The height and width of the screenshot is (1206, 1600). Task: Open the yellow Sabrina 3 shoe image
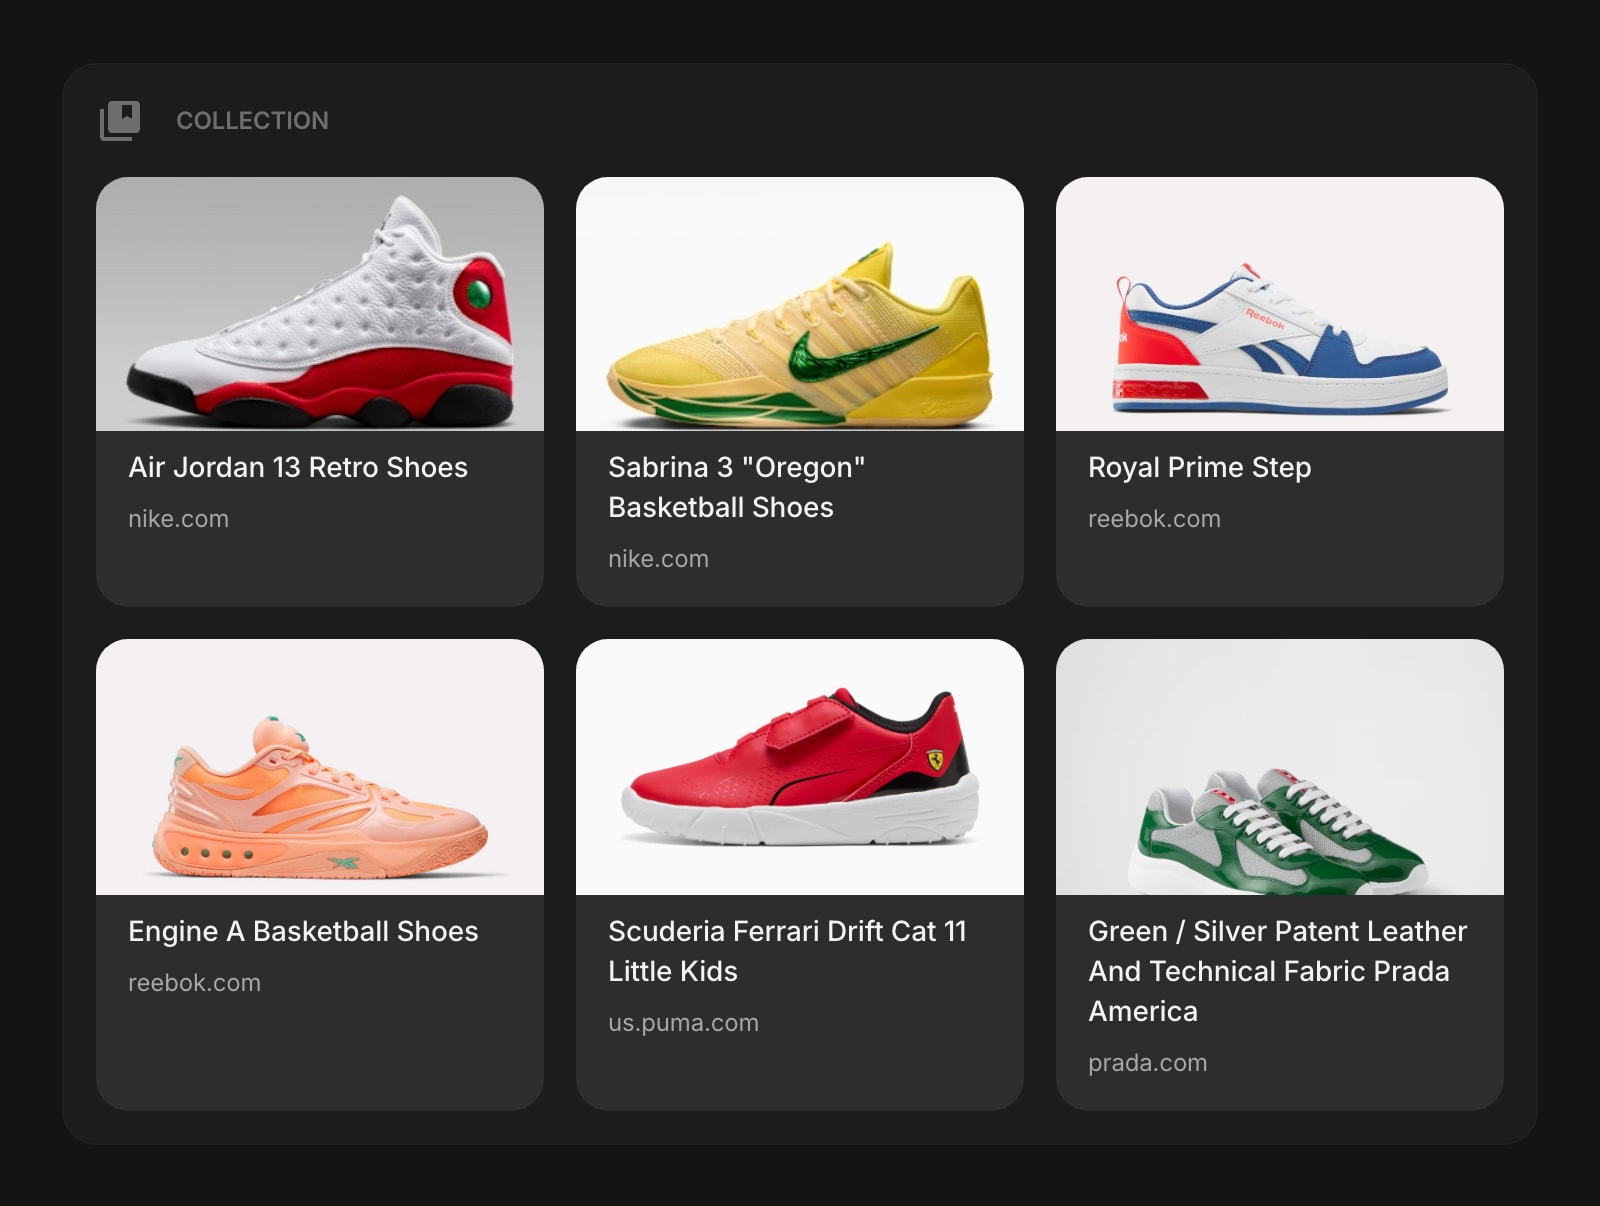(x=800, y=304)
